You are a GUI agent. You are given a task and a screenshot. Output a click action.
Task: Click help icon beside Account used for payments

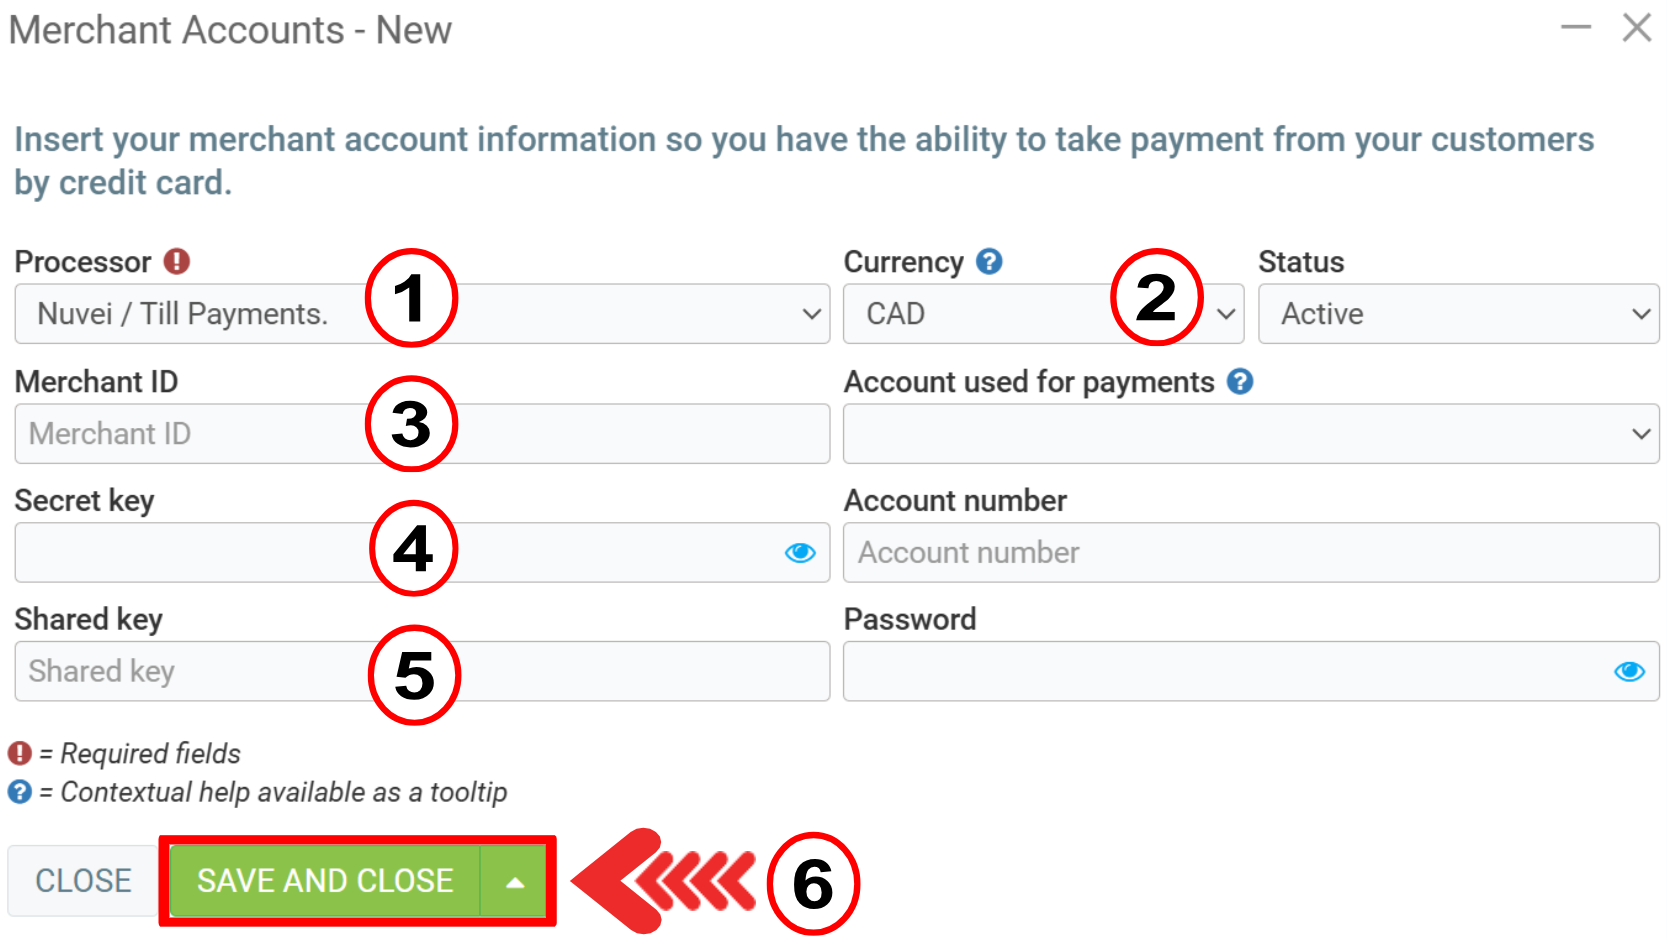pyautogui.click(x=1240, y=381)
